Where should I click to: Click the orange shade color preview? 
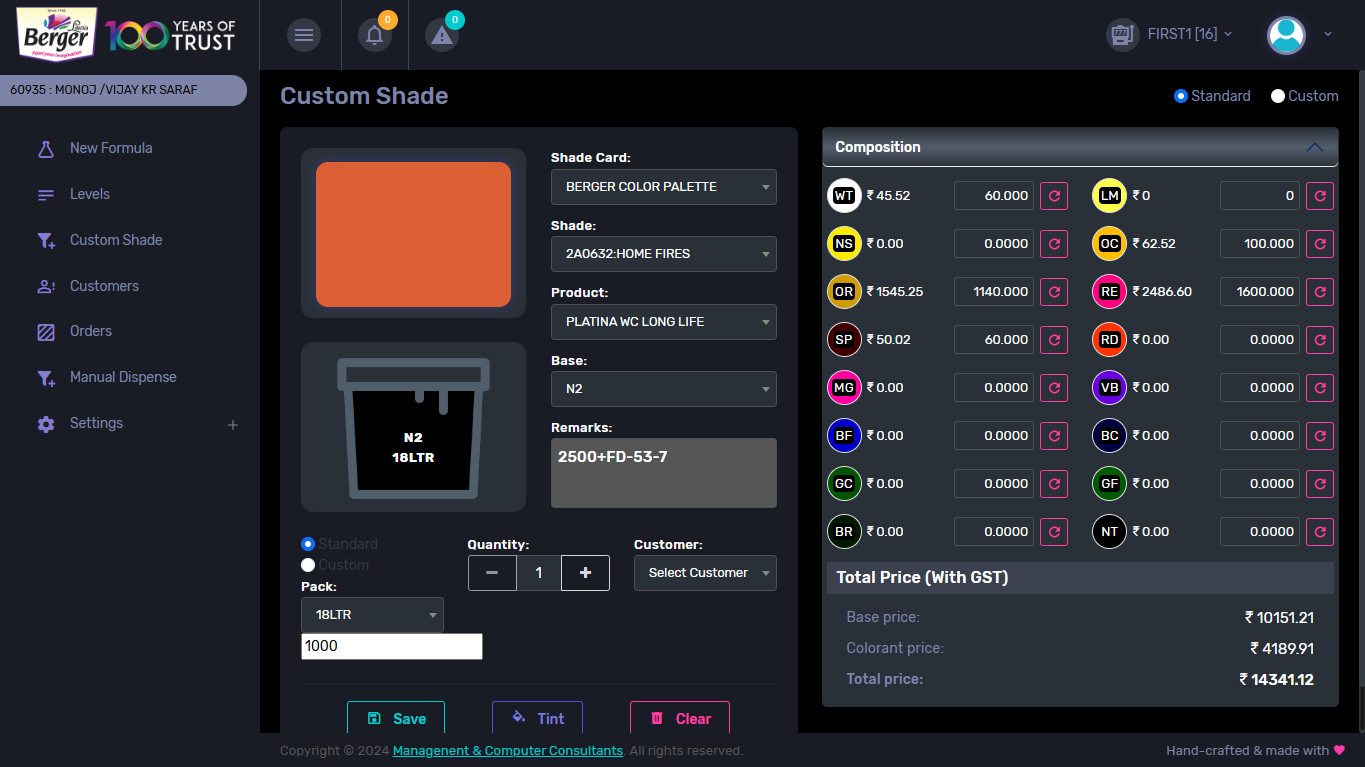point(413,234)
